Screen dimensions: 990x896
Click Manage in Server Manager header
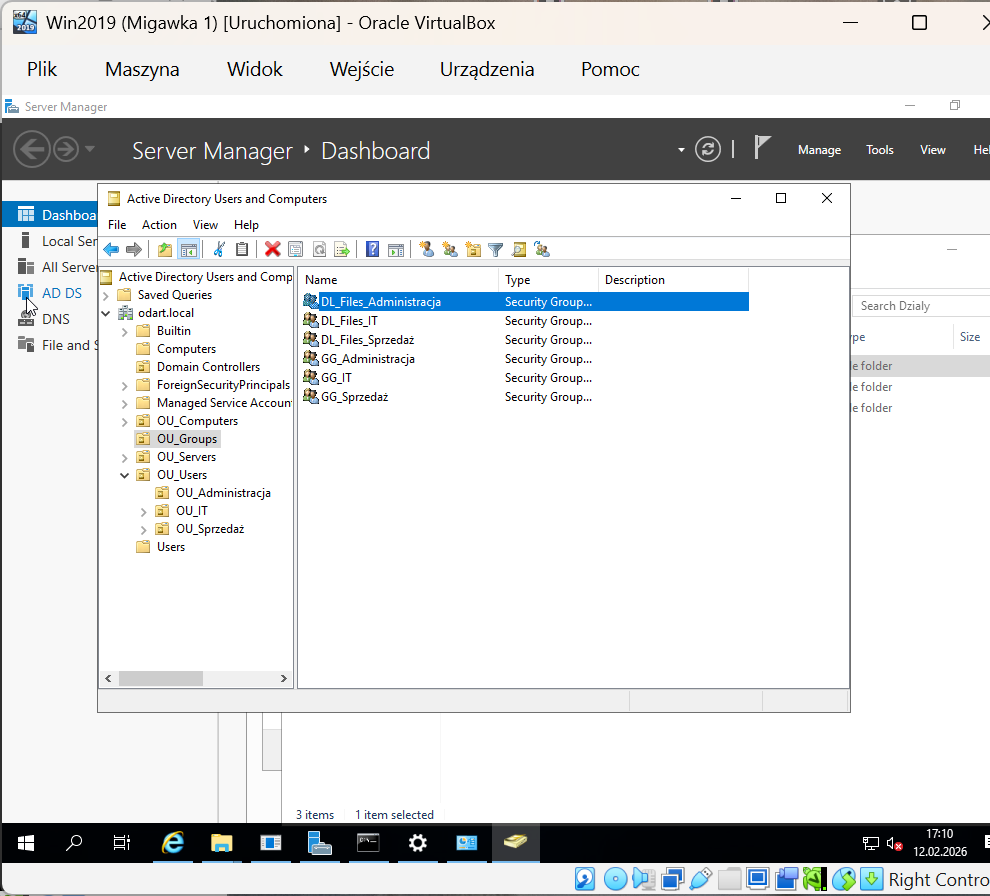click(x=819, y=150)
